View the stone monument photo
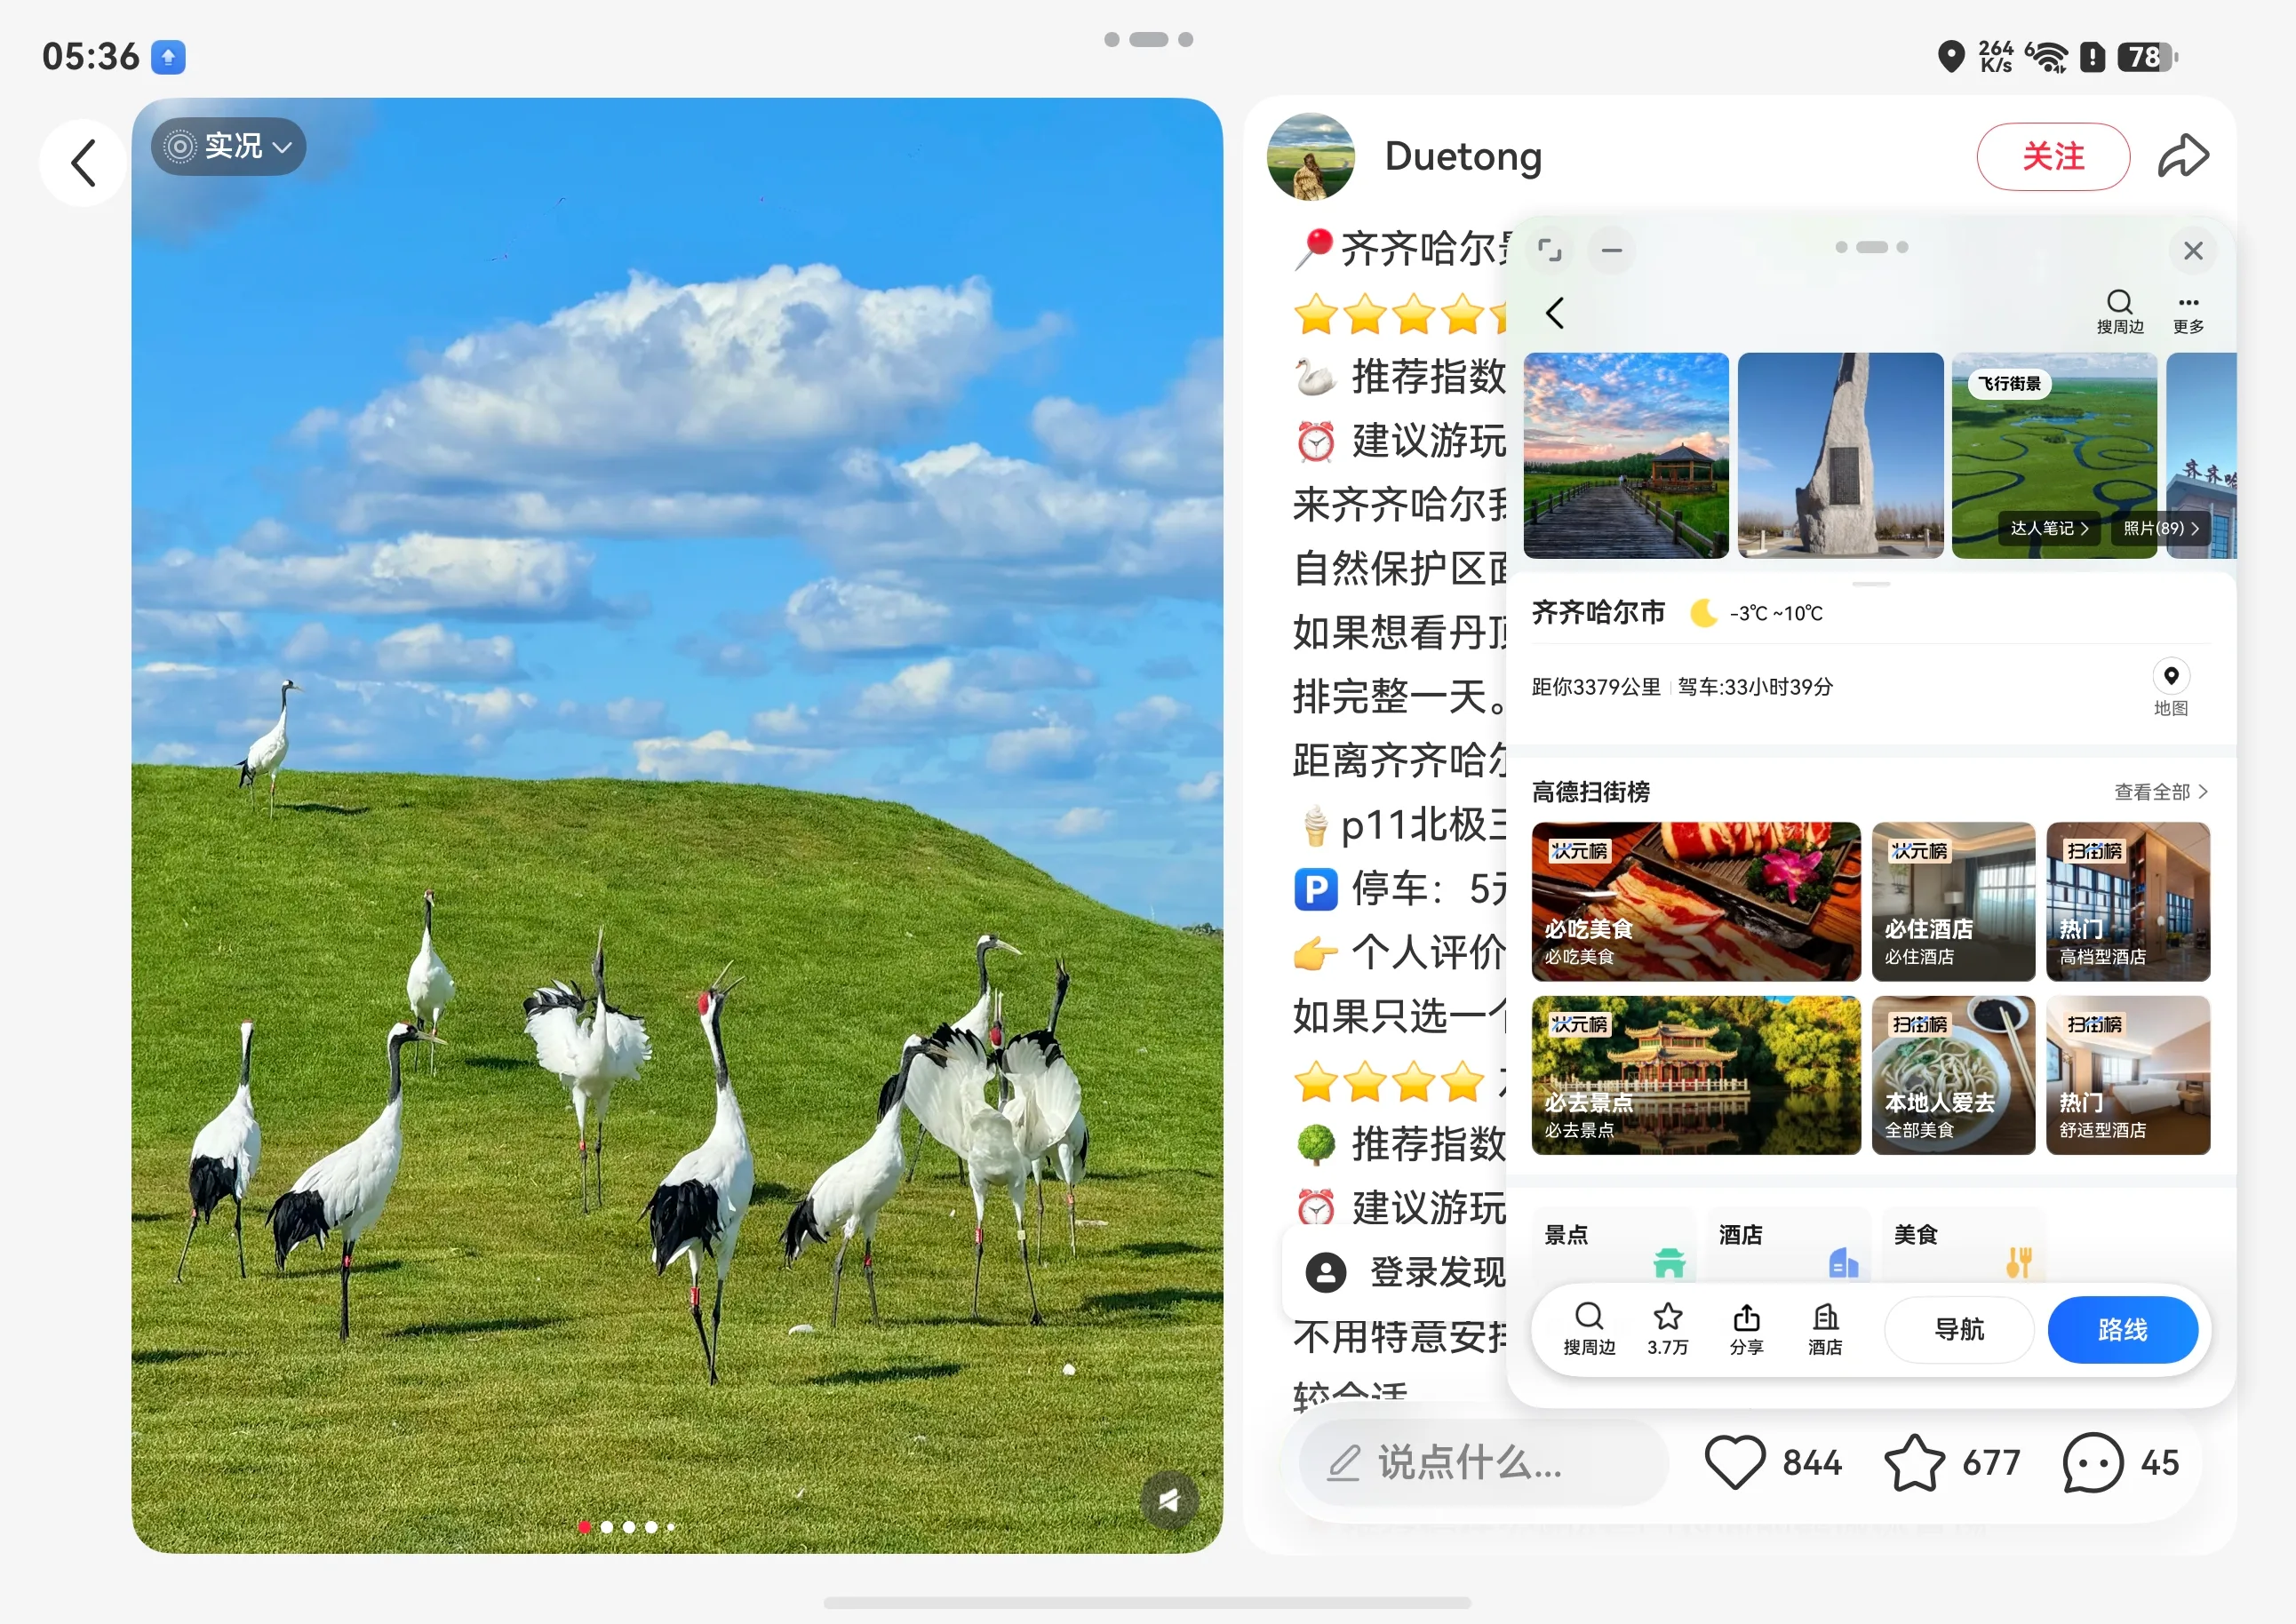 pyautogui.click(x=1840, y=455)
